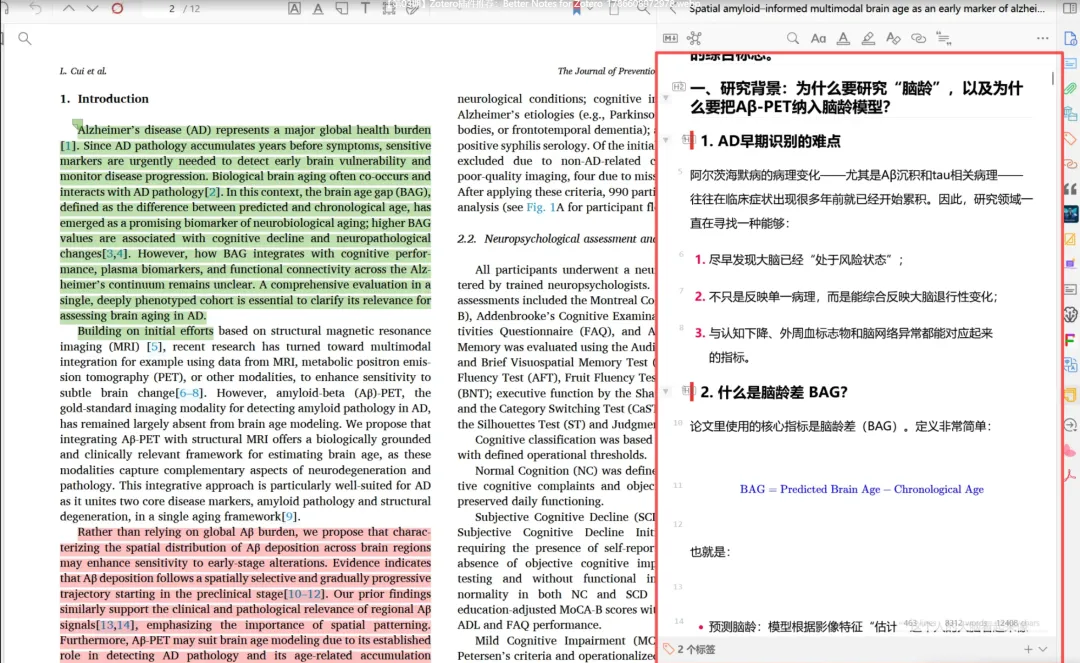Viewport: 1080px width, 663px height.
Task: Add a tag with the plus button
Action: 1028,649
